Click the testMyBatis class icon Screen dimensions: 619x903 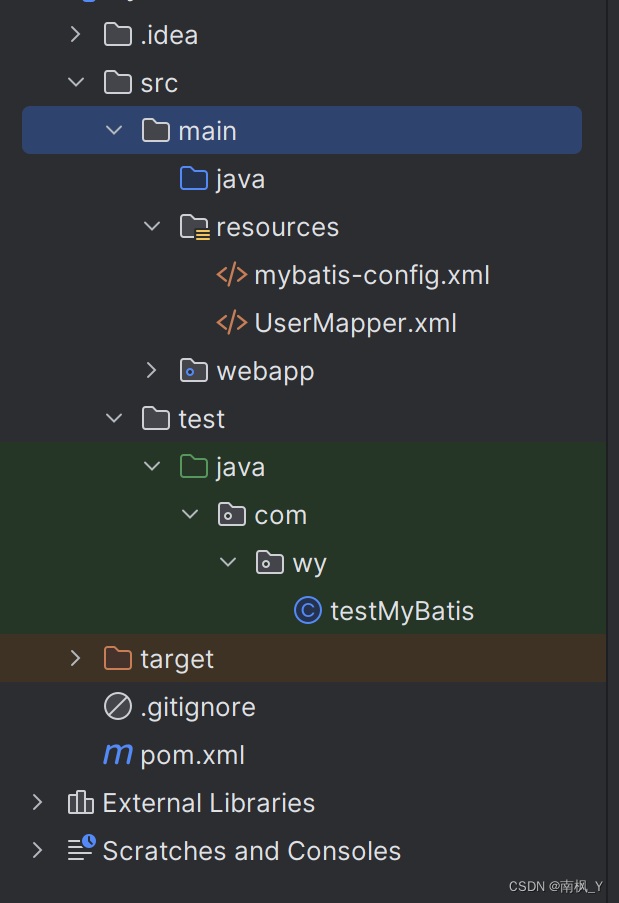(x=308, y=611)
